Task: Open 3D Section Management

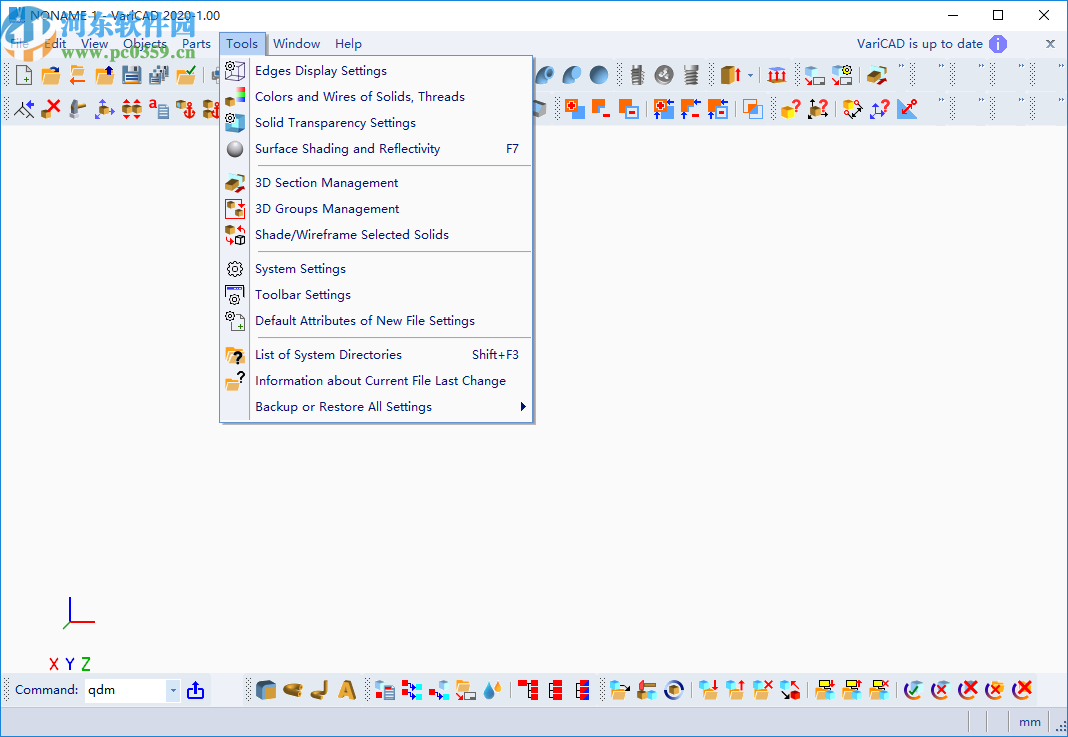Action: point(376,183)
